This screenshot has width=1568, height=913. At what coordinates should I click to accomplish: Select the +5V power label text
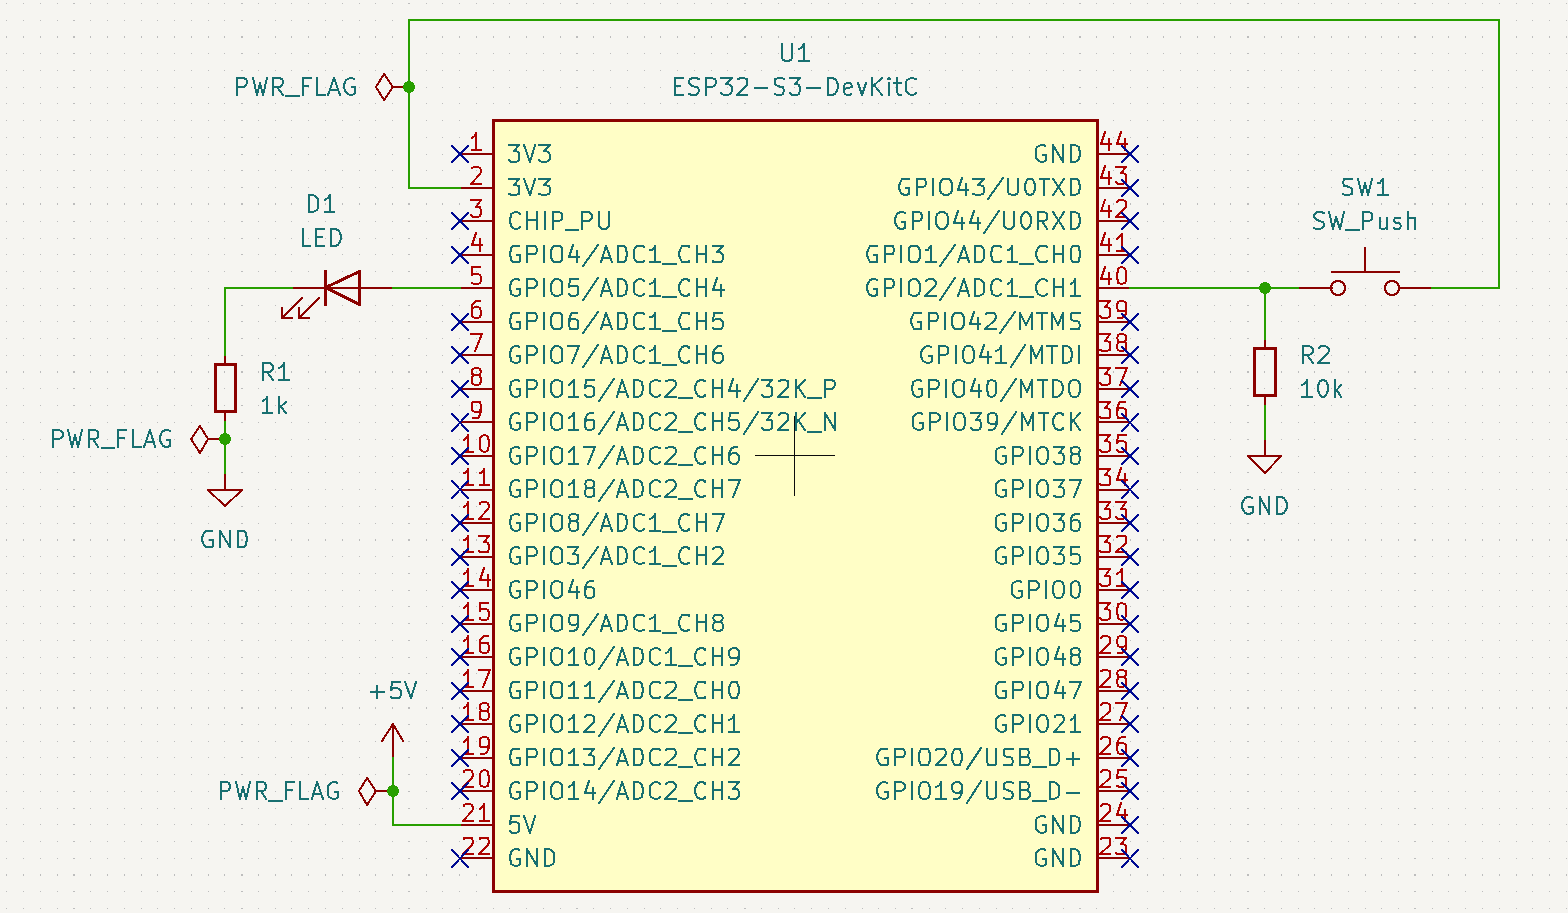pos(393,691)
